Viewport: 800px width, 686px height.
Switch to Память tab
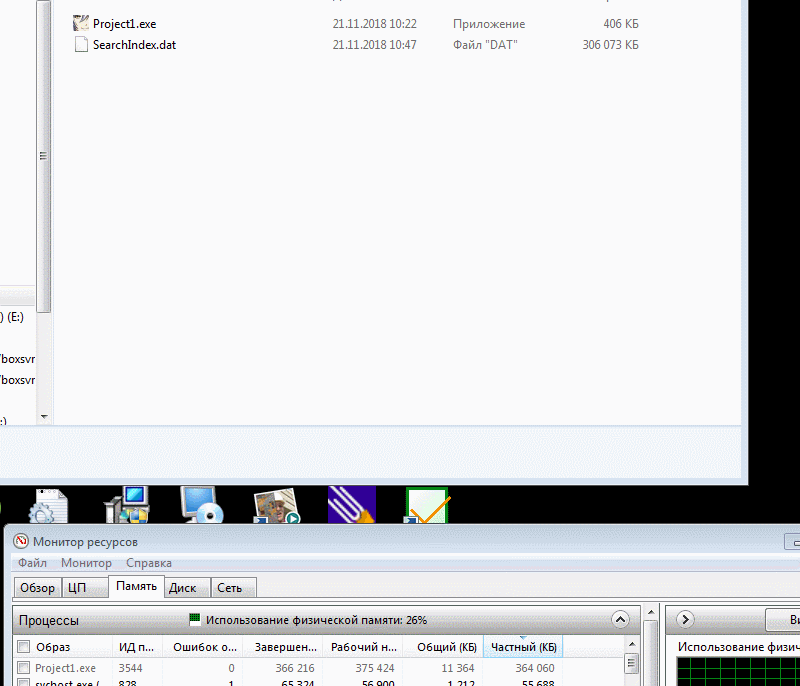pyautogui.click(x=136, y=586)
